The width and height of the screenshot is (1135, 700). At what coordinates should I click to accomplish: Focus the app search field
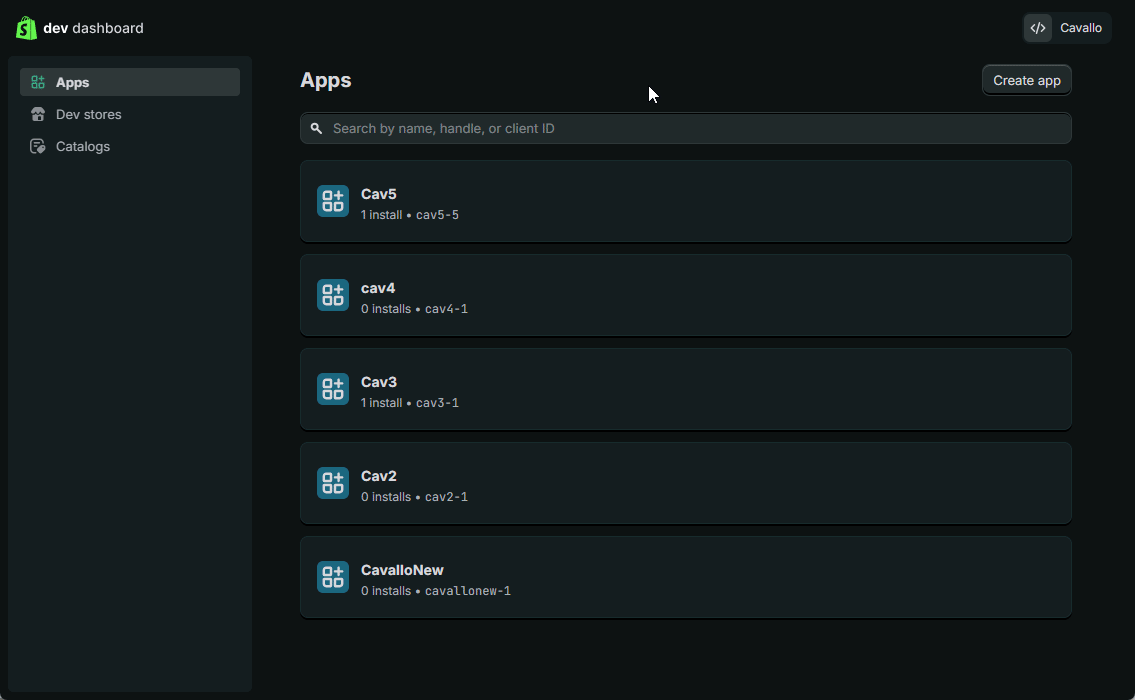tap(690, 129)
